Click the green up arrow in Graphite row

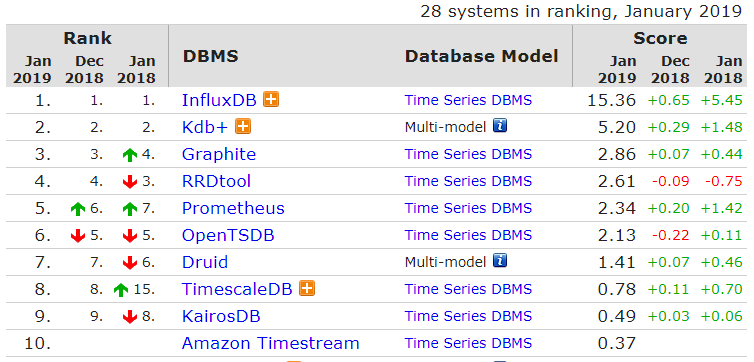130,155
